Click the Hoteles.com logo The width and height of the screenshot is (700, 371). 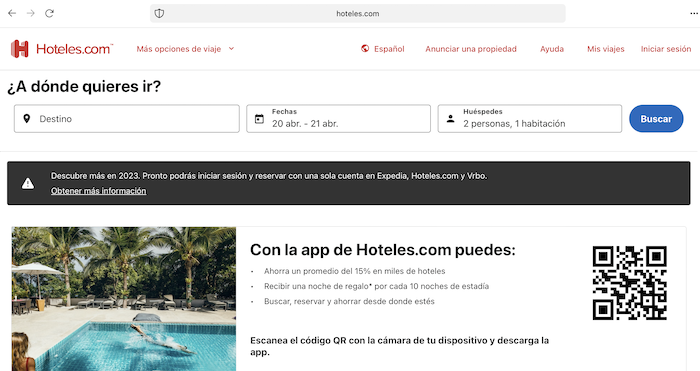62,49
